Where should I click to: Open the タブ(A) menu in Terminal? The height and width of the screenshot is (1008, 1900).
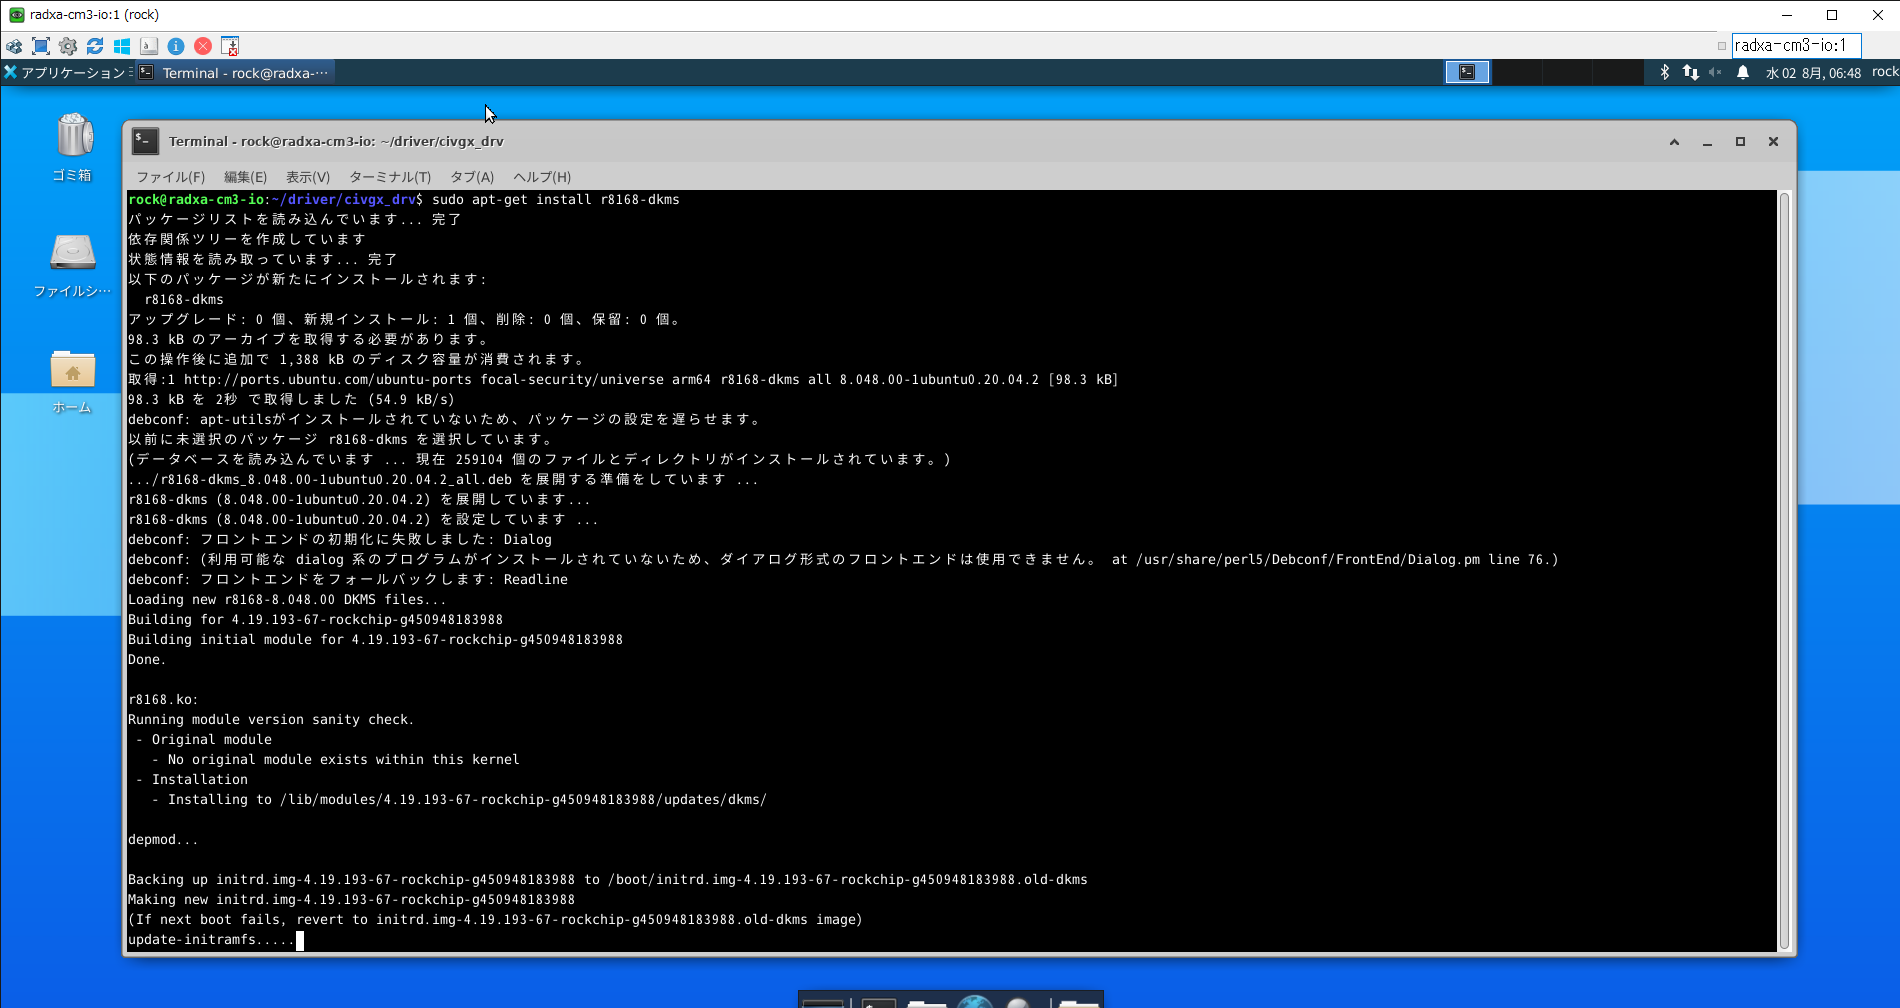click(x=472, y=177)
